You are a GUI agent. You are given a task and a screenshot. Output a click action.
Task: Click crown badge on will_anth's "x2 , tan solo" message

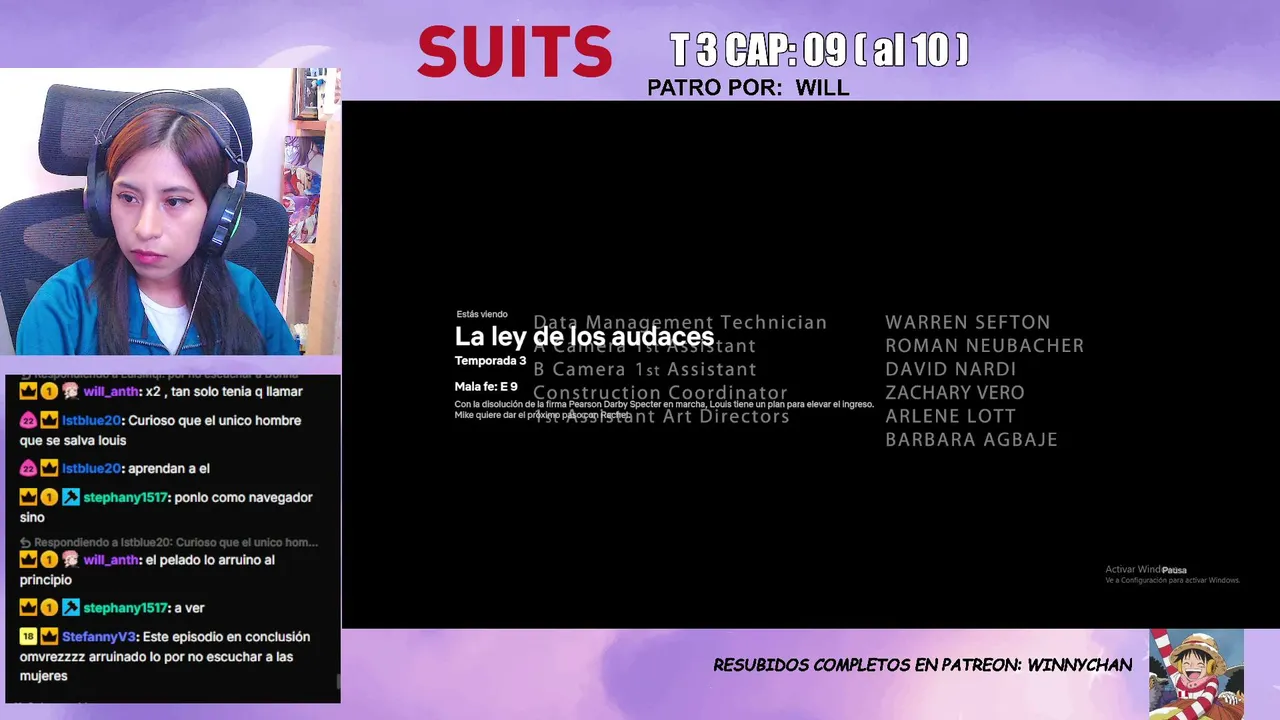pos(28,391)
